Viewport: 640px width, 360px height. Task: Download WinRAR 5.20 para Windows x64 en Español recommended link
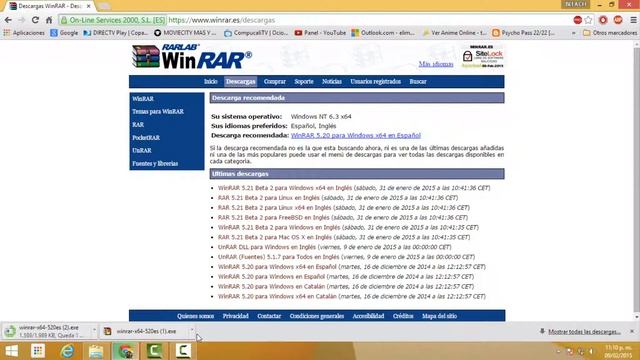(x=356, y=135)
